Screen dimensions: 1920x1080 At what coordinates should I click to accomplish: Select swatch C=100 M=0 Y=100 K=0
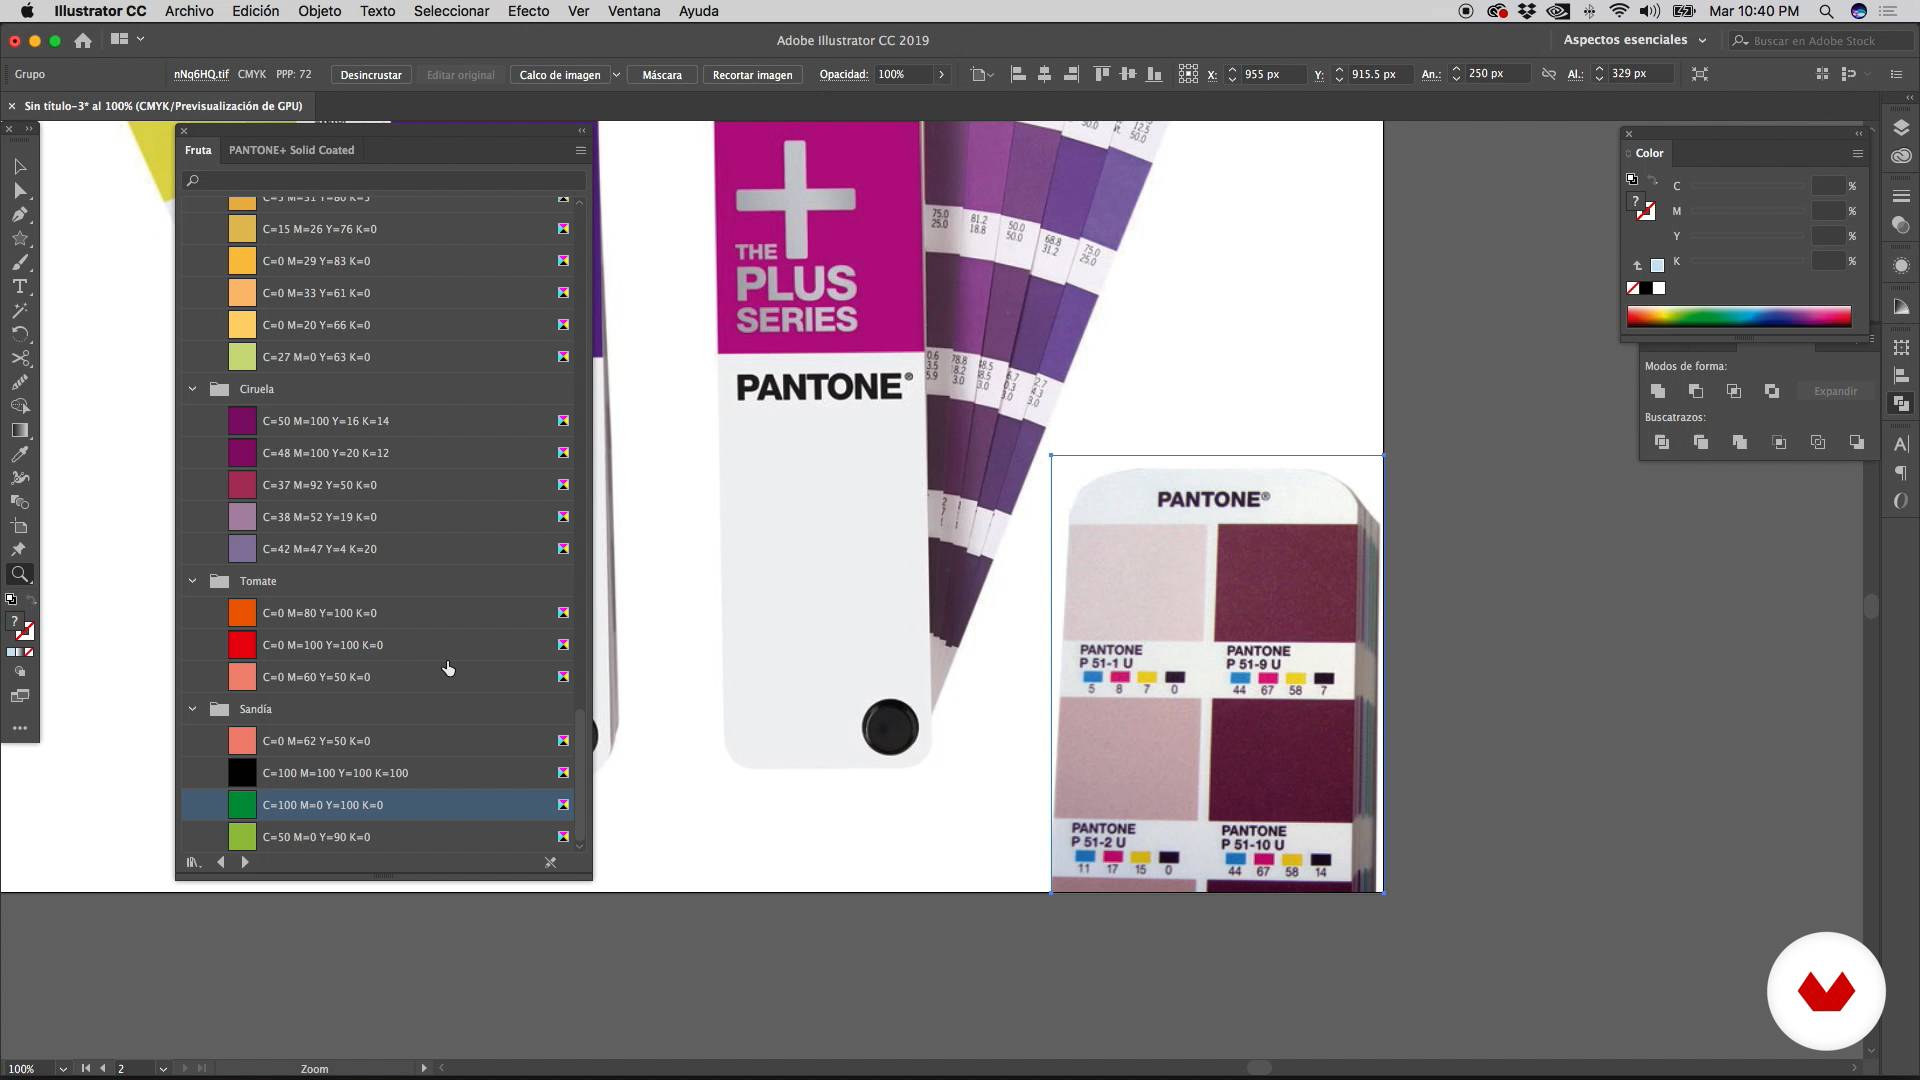[x=378, y=805]
